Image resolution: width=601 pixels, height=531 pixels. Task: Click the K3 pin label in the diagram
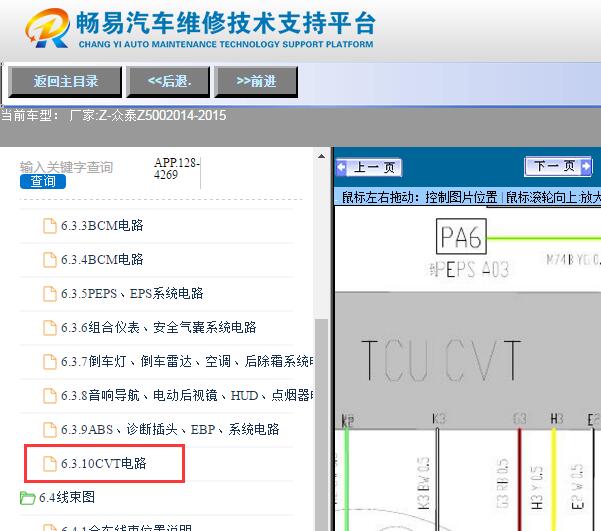(x=439, y=419)
